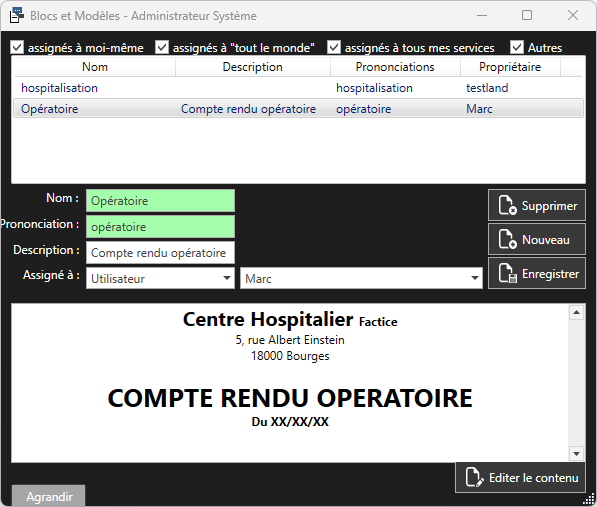The image size is (597, 507).
Task: Select the hospitalisation row in the list
Action: pyautogui.click(x=298, y=88)
